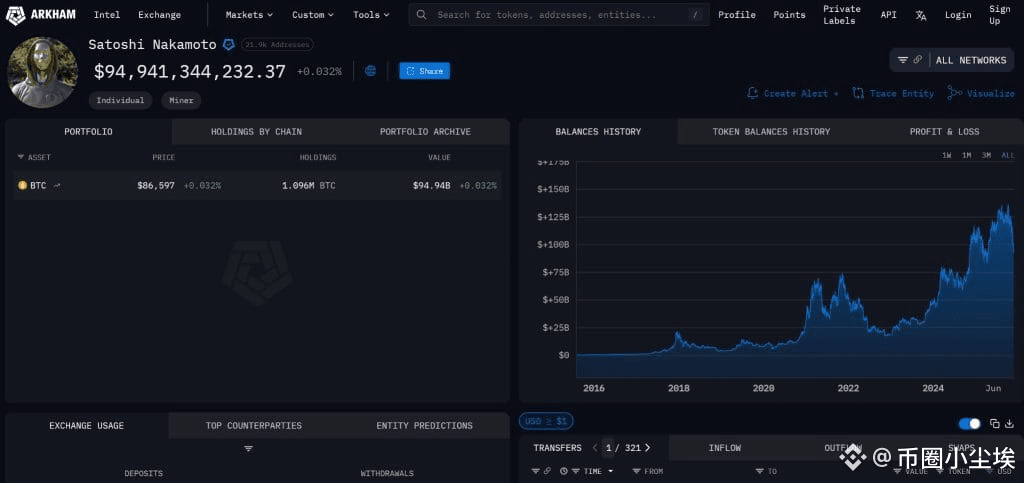The image size is (1024, 483).
Task: Click the Create Alert bell icon
Action: tap(753, 93)
